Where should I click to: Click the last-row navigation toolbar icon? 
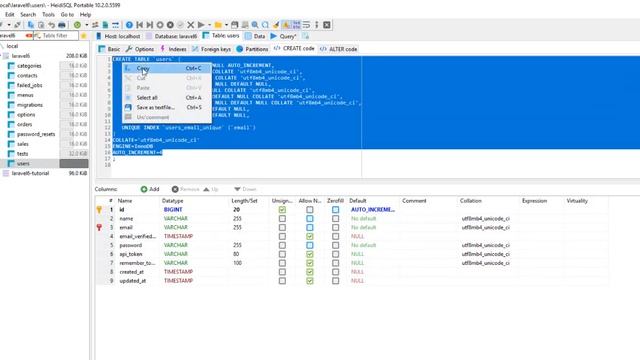150,25
